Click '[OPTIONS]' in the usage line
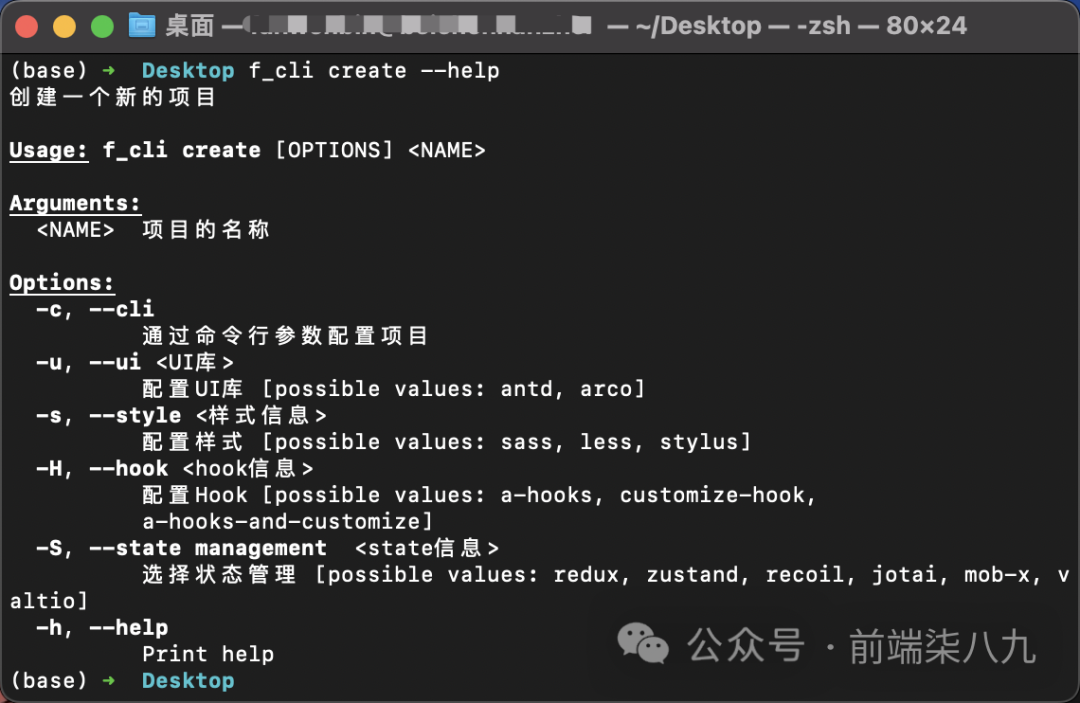The height and width of the screenshot is (703, 1080). point(334,150)
